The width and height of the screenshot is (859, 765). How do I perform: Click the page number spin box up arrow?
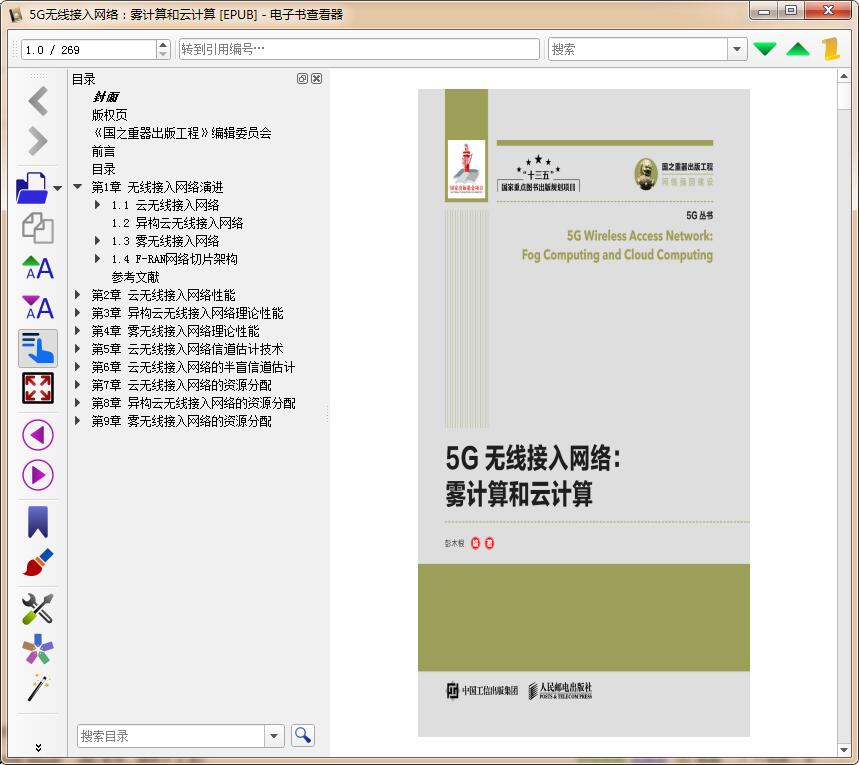coord(163,44)
